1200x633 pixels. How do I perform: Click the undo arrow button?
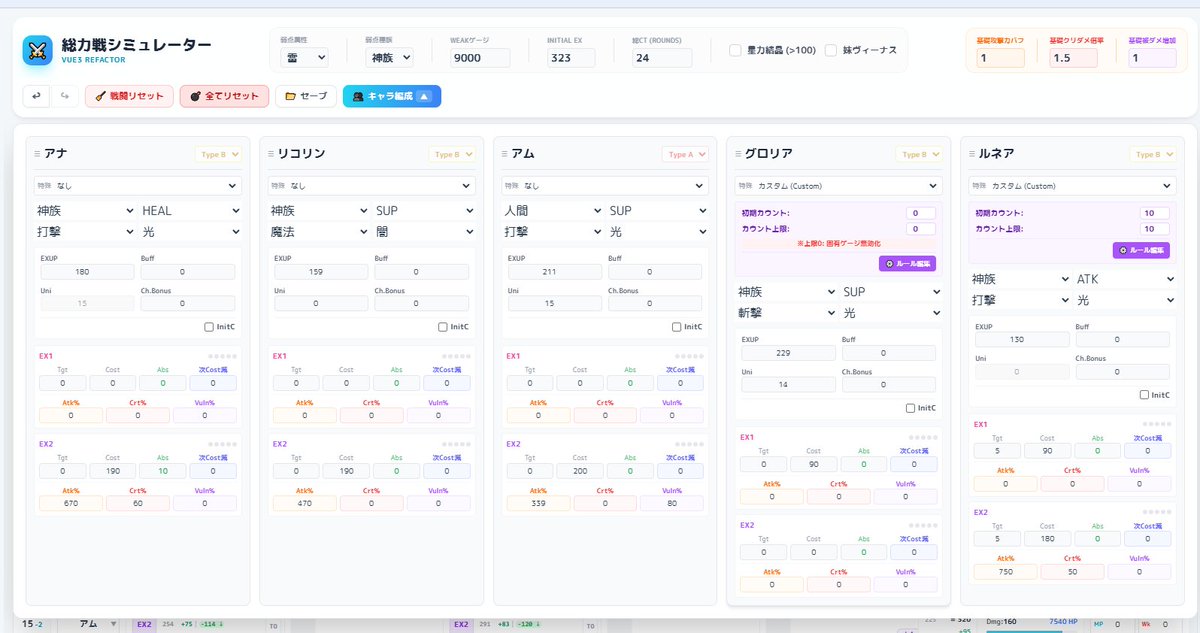[36, 96]
